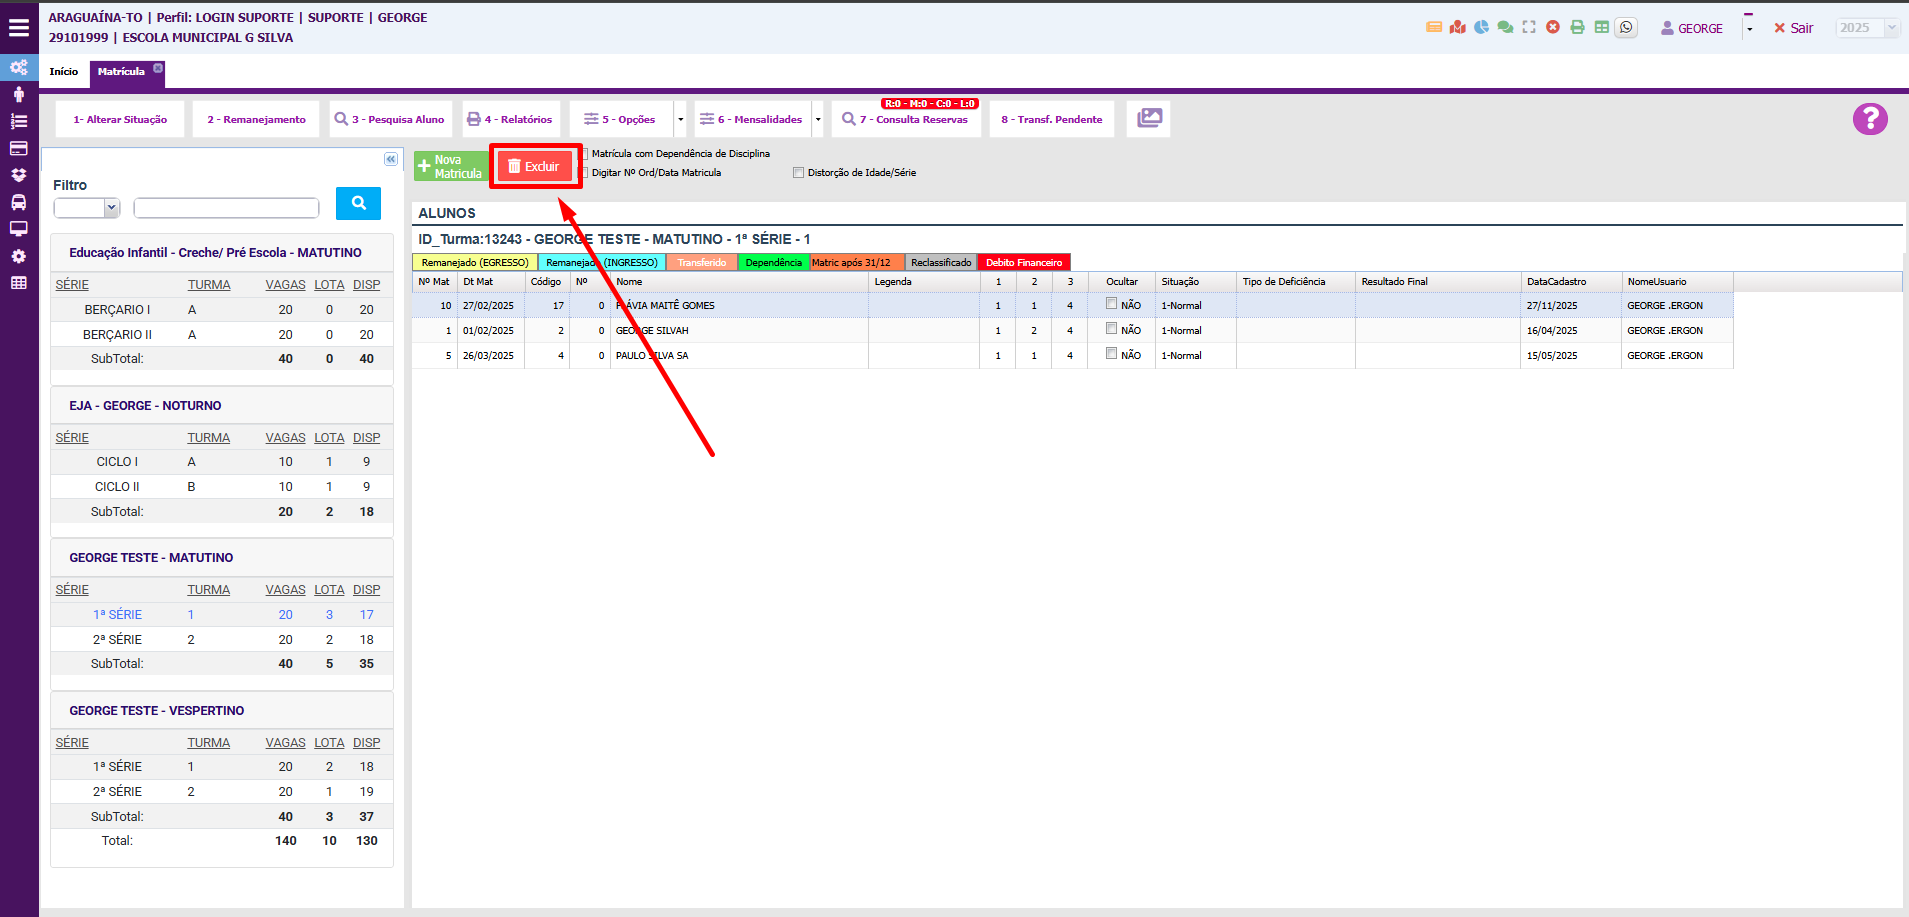Open the 2025 year dropdown
Screen dimensions: 1909x917
(1867, 28)
